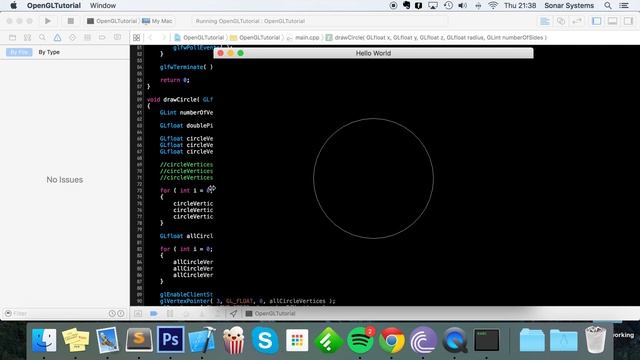The height and width of the screenshot is (360, 640).
Task: Click glfwTerminate line in code editor
Action: pos(186,67)
